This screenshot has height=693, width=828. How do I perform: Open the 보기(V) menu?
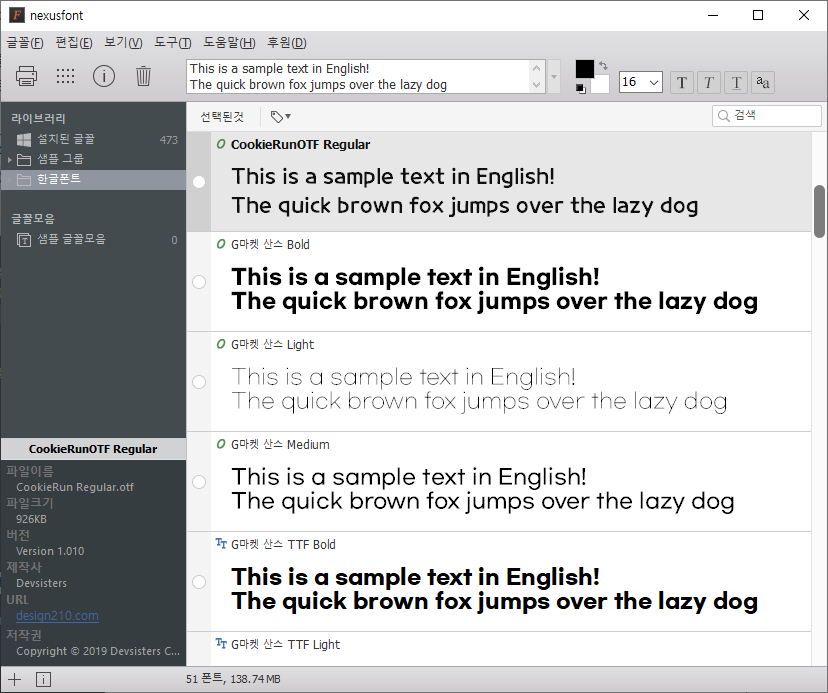[123, 43]
